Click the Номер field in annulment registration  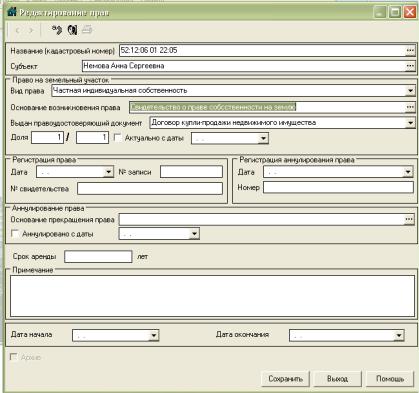338,187
